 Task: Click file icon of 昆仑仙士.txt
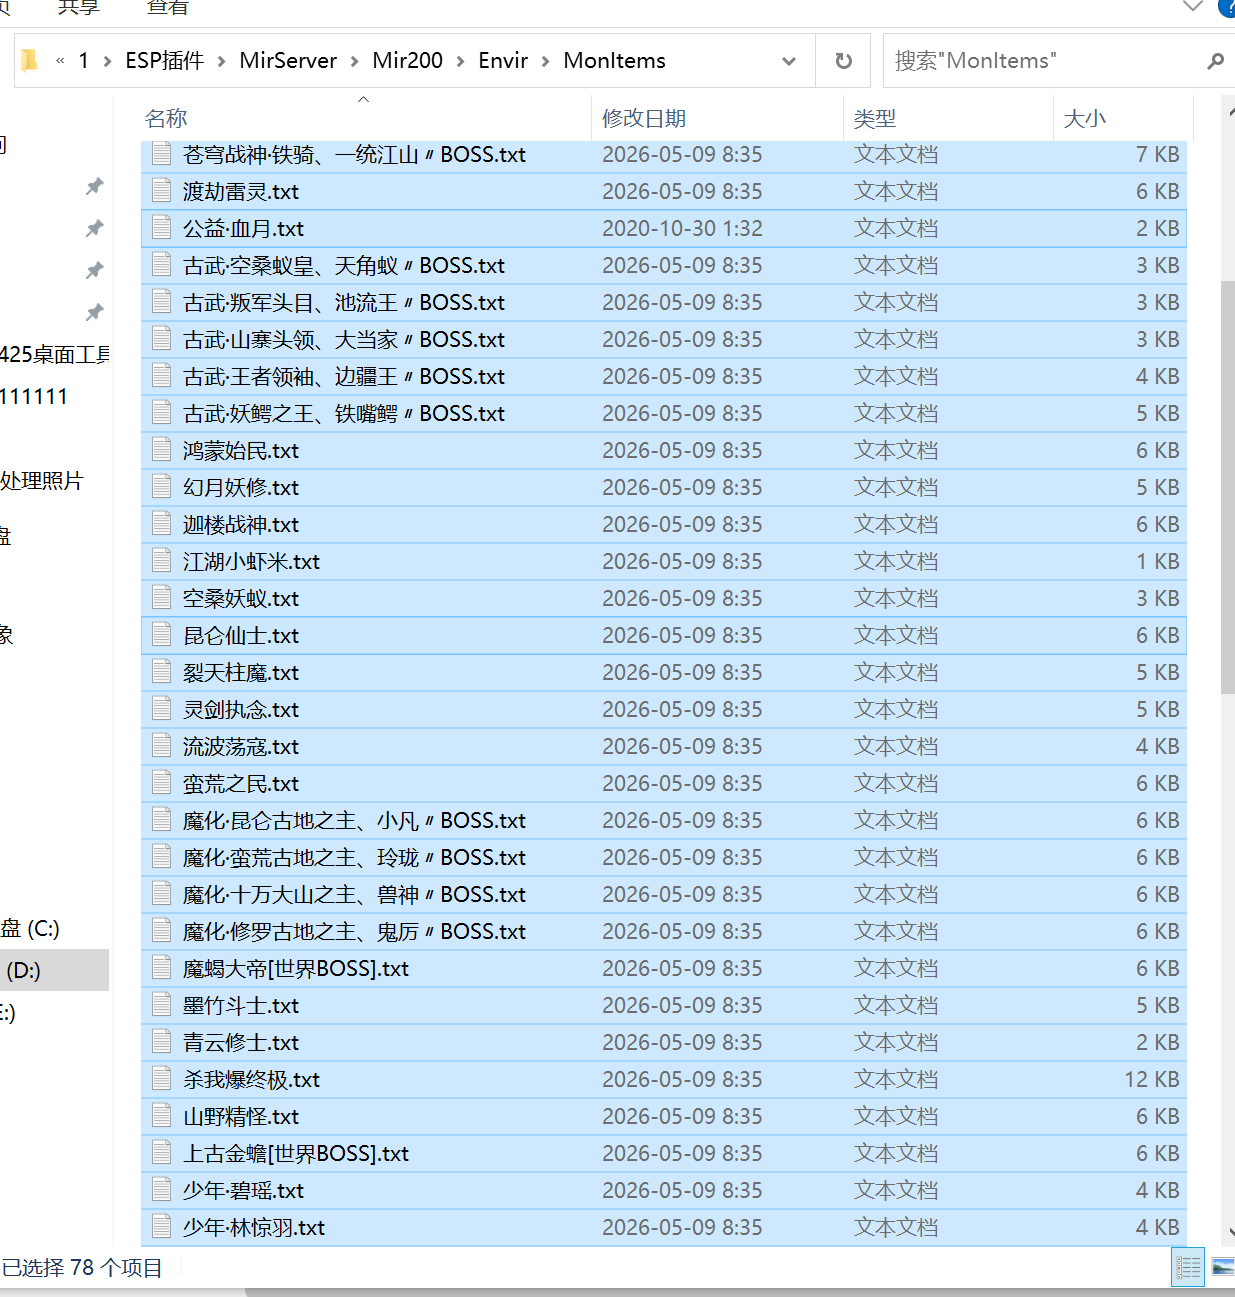tap(161, 634)
